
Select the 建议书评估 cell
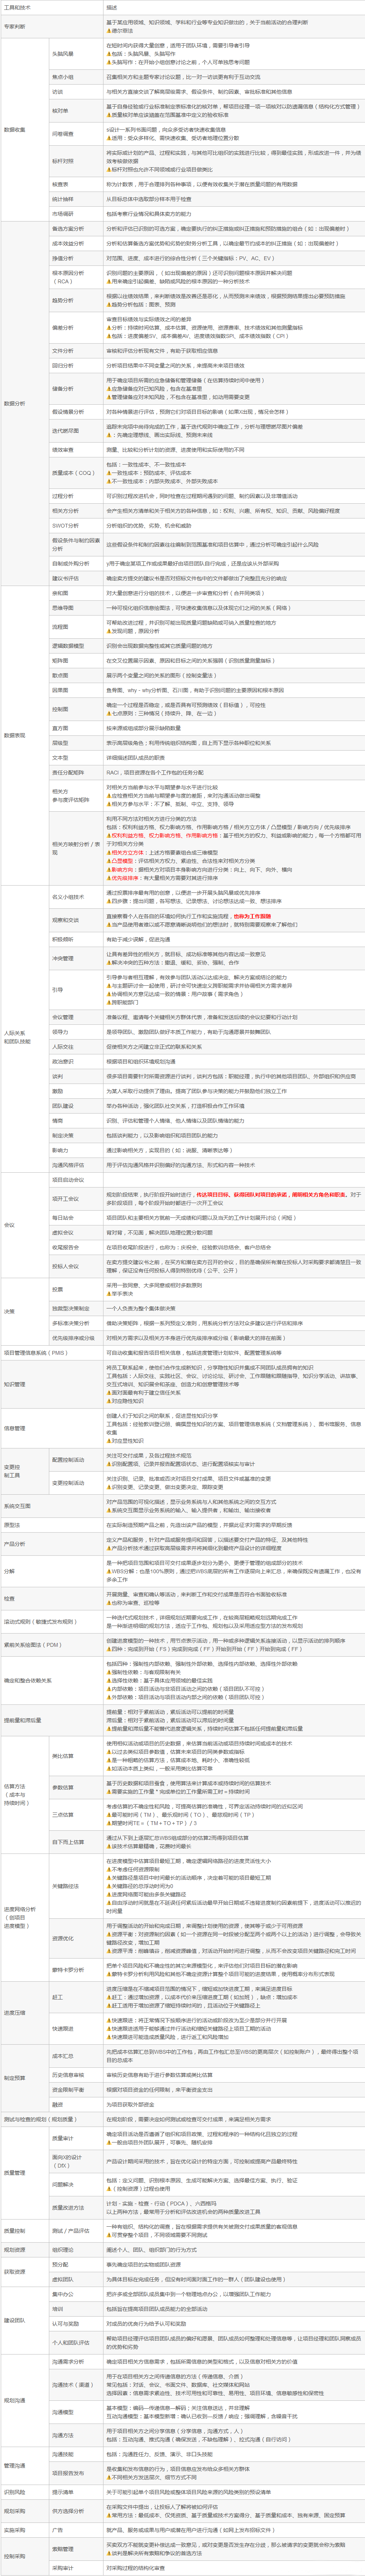tap(76, 578)
